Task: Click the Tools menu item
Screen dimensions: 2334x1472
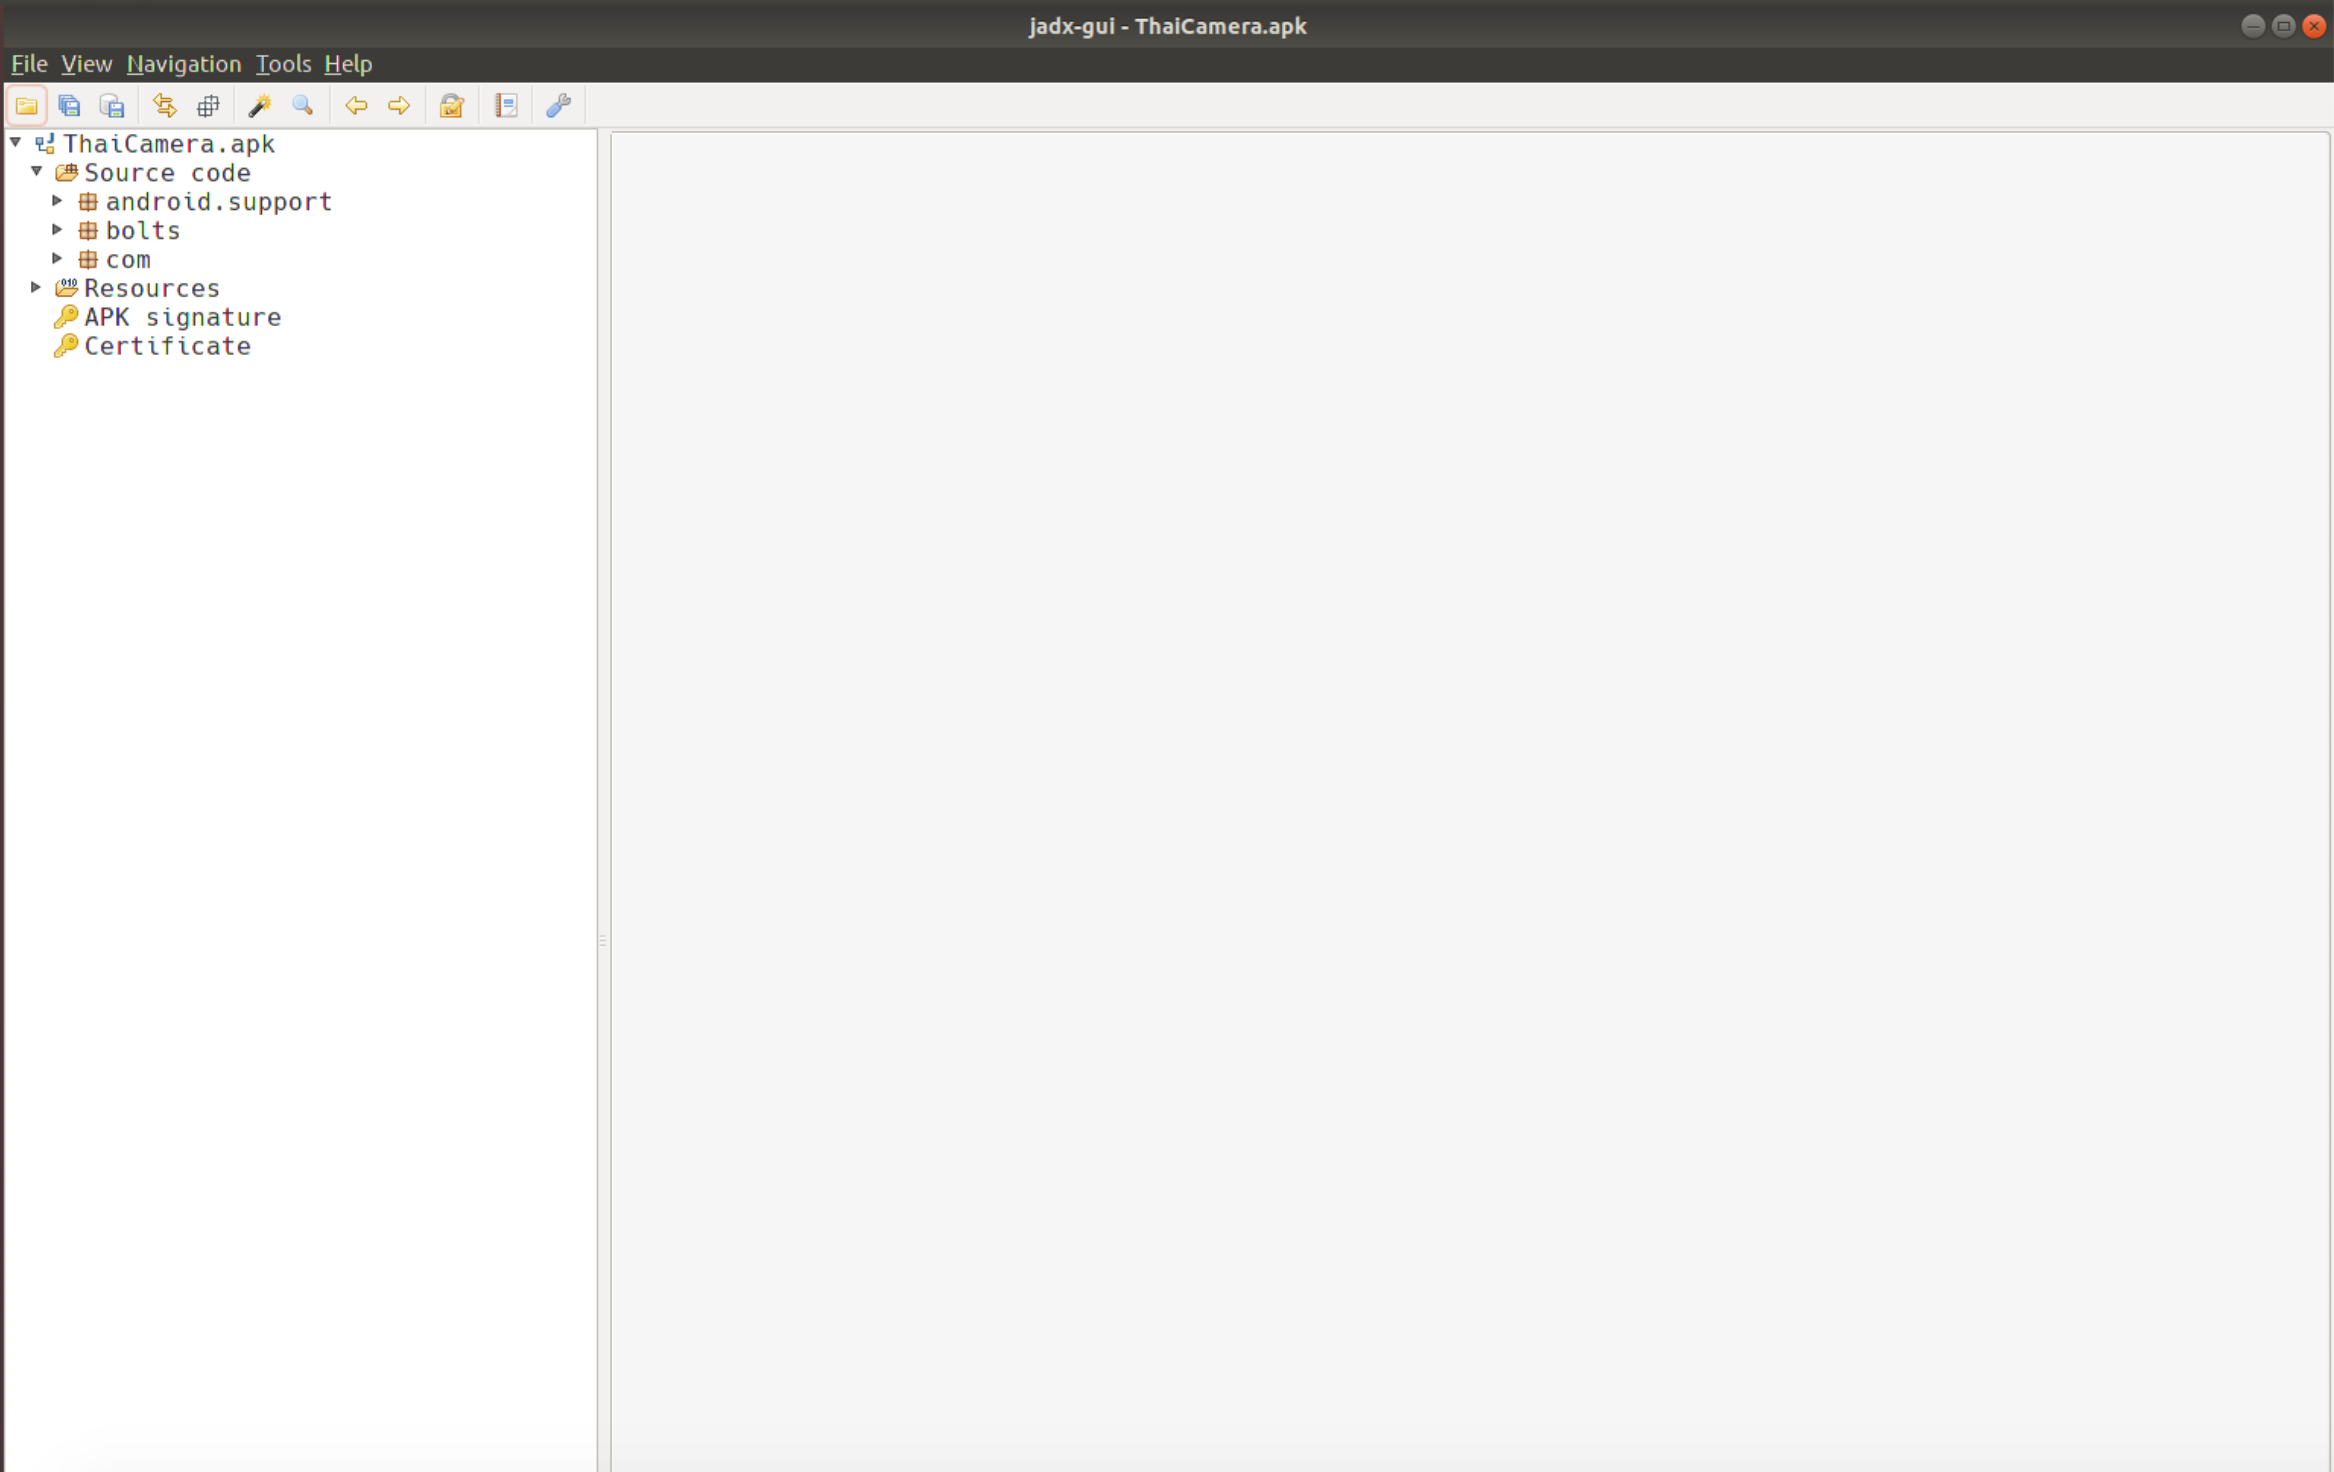Action: [281, 63]
